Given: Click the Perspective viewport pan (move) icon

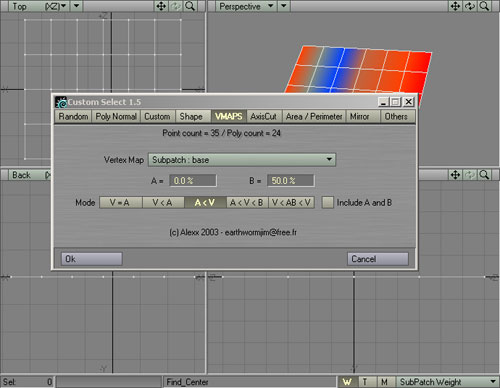Looking at the screenshot, I should point(455,6).
